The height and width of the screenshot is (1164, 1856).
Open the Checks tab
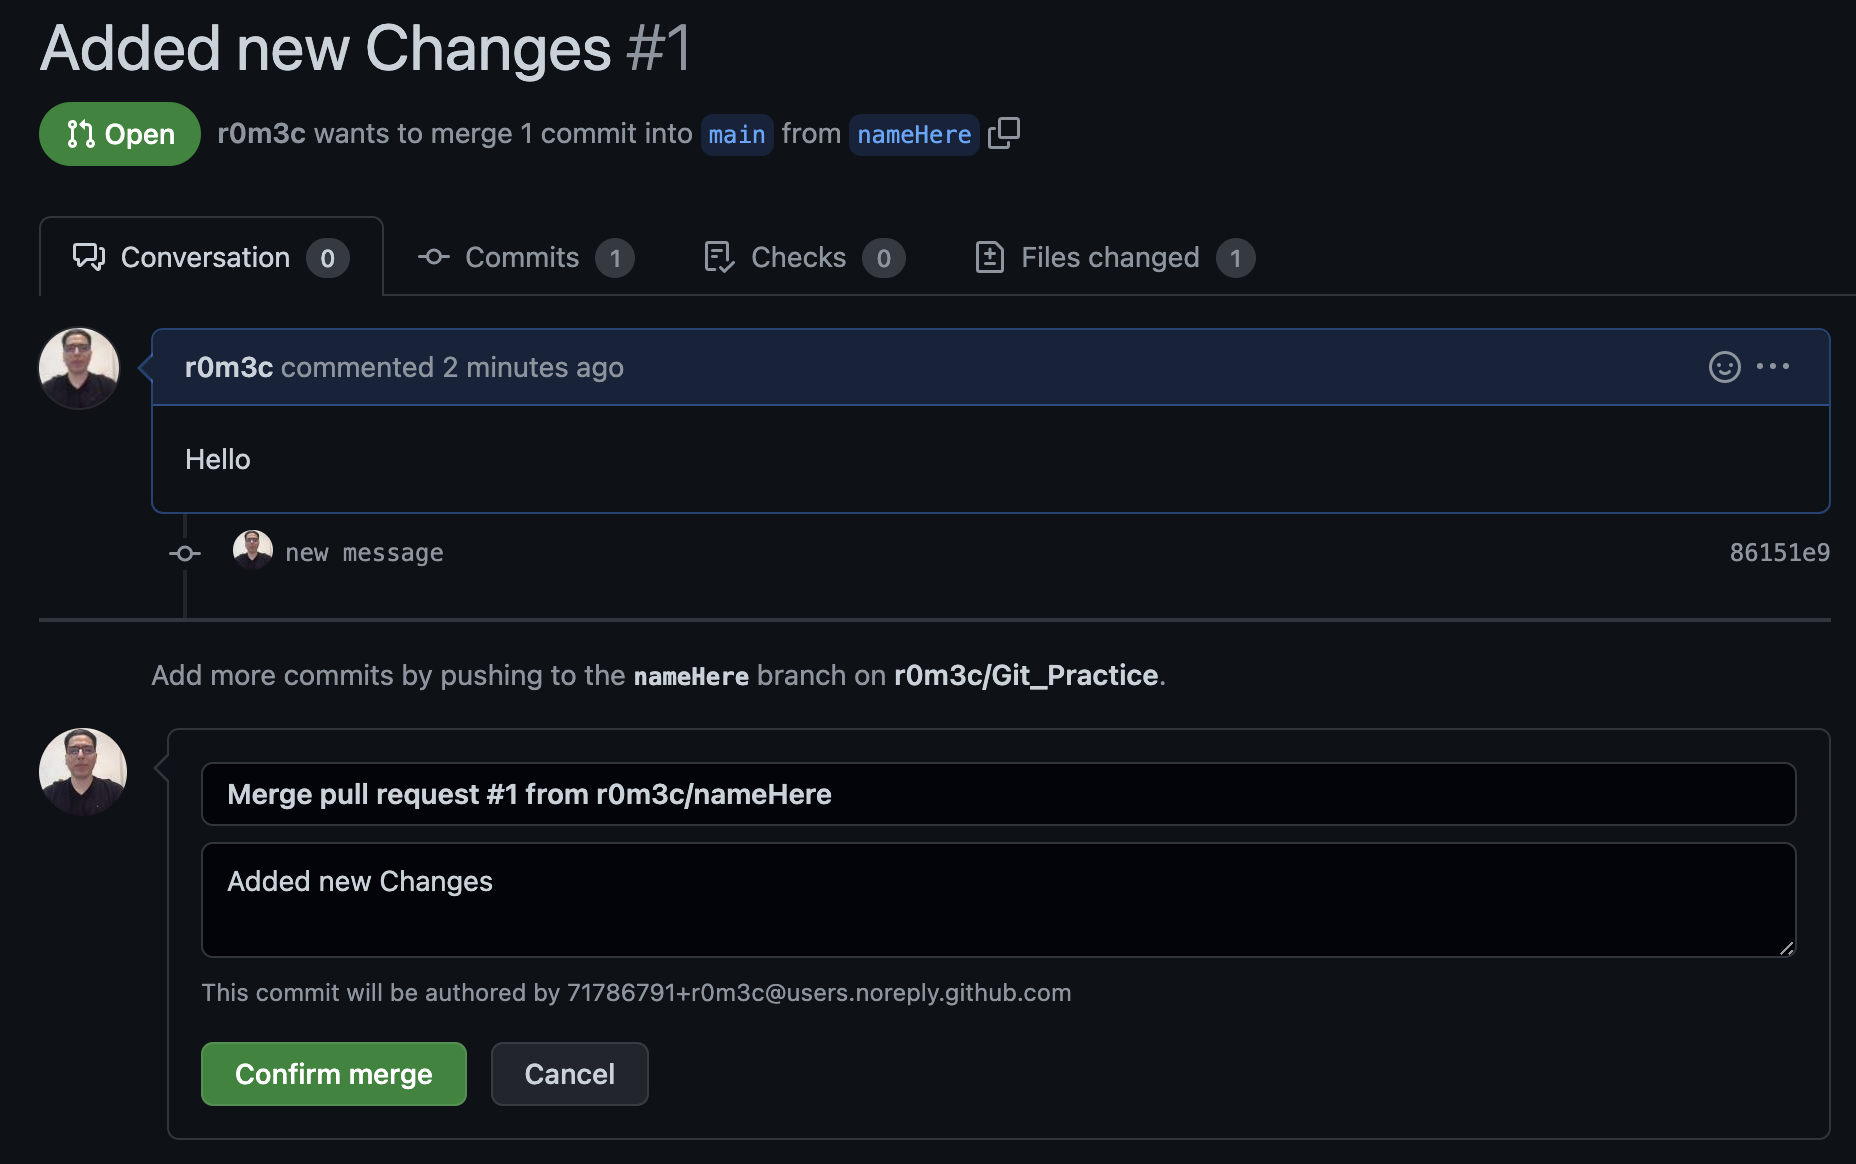(x=798, y=257)
